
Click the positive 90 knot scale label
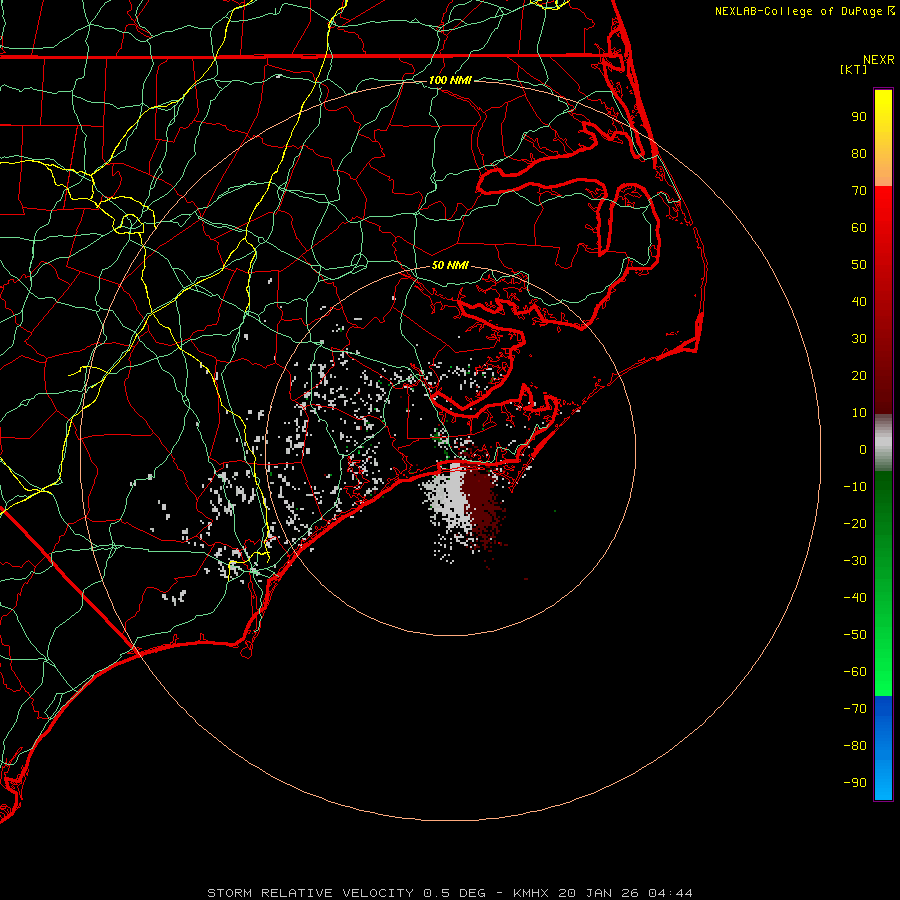click(859, 117)
